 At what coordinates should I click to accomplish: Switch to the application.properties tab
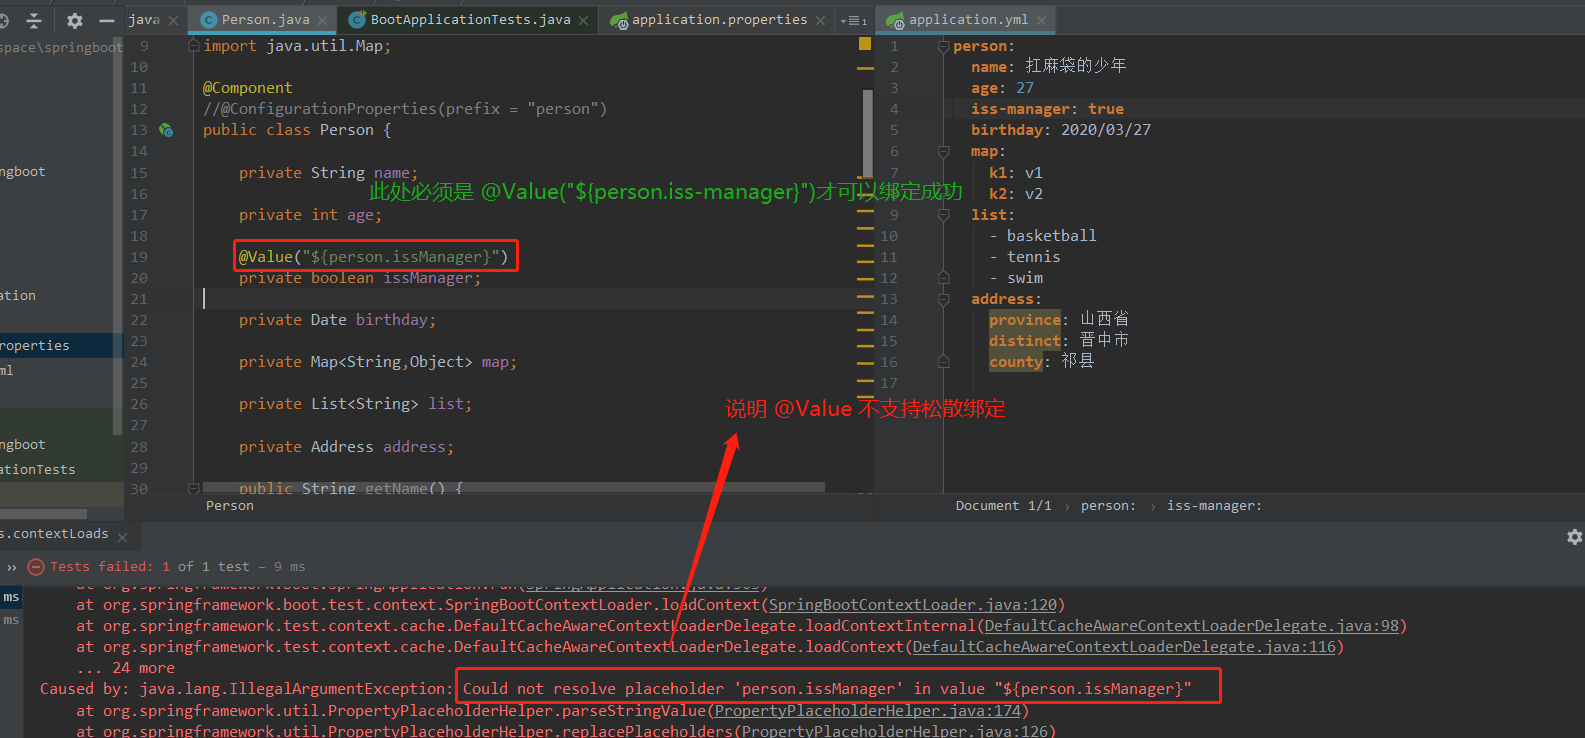(x=719, y=19)
